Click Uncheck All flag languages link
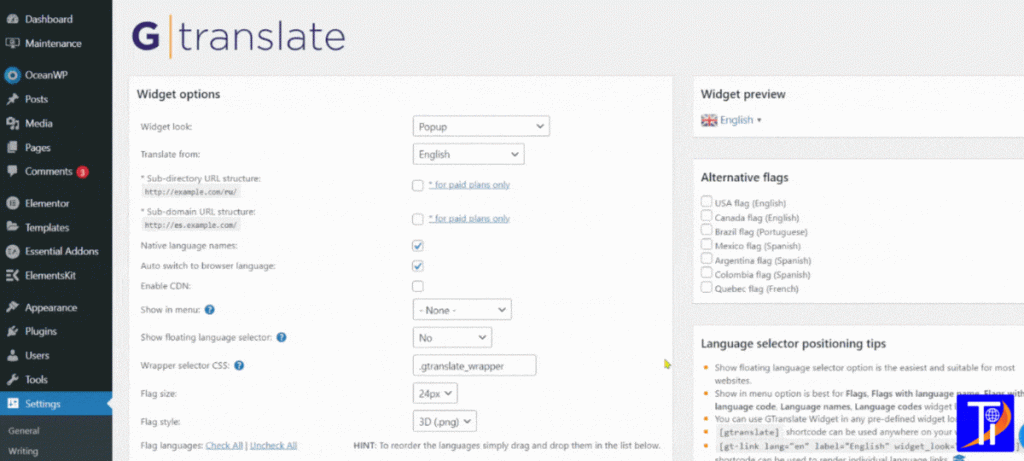This screenshot has width=1024, height=461. [x=273, y=445]
